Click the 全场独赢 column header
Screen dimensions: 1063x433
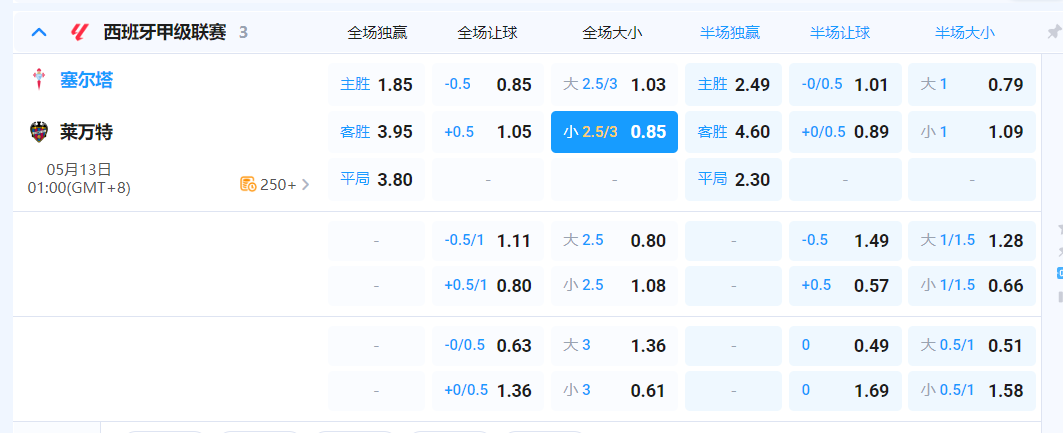378,33
